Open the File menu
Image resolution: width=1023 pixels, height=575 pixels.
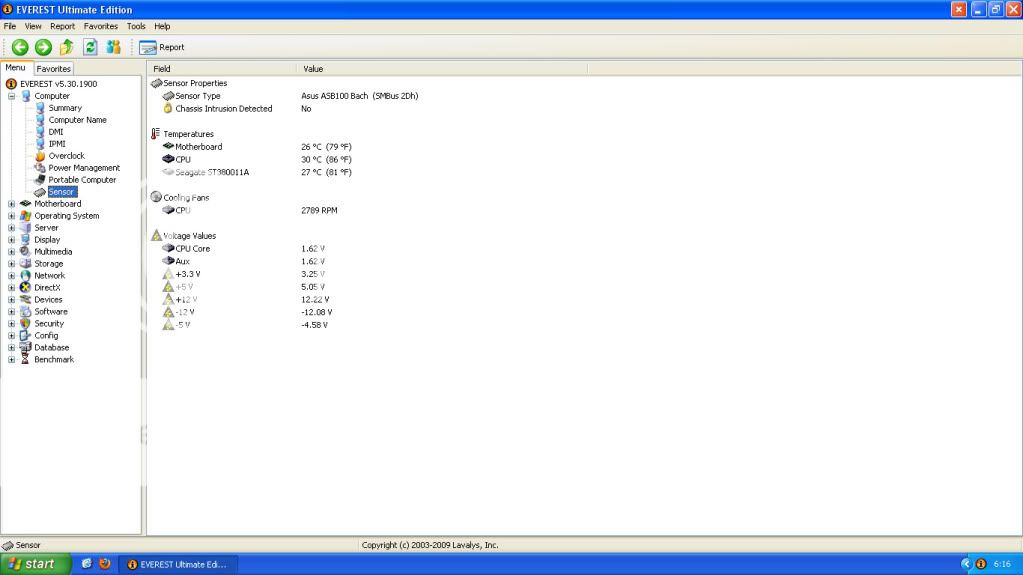[10, 26]
